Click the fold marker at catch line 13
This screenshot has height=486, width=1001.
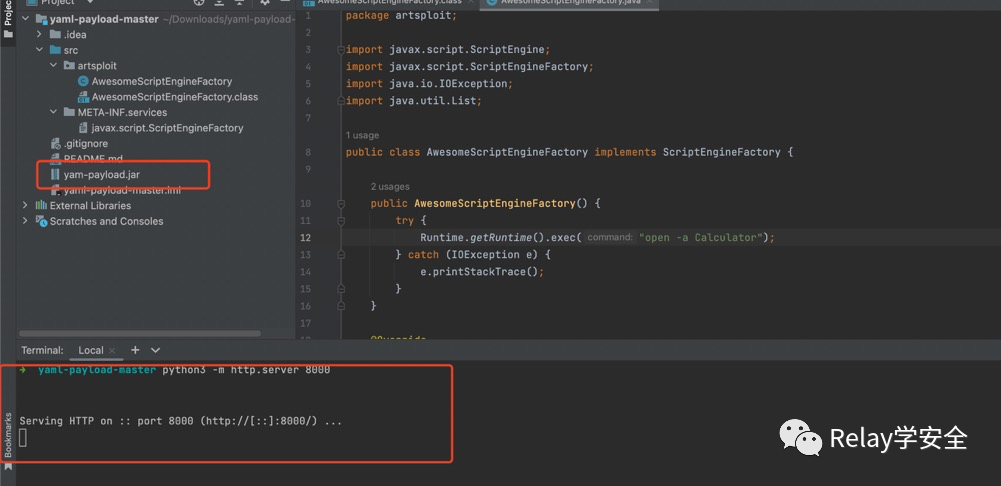342,254
